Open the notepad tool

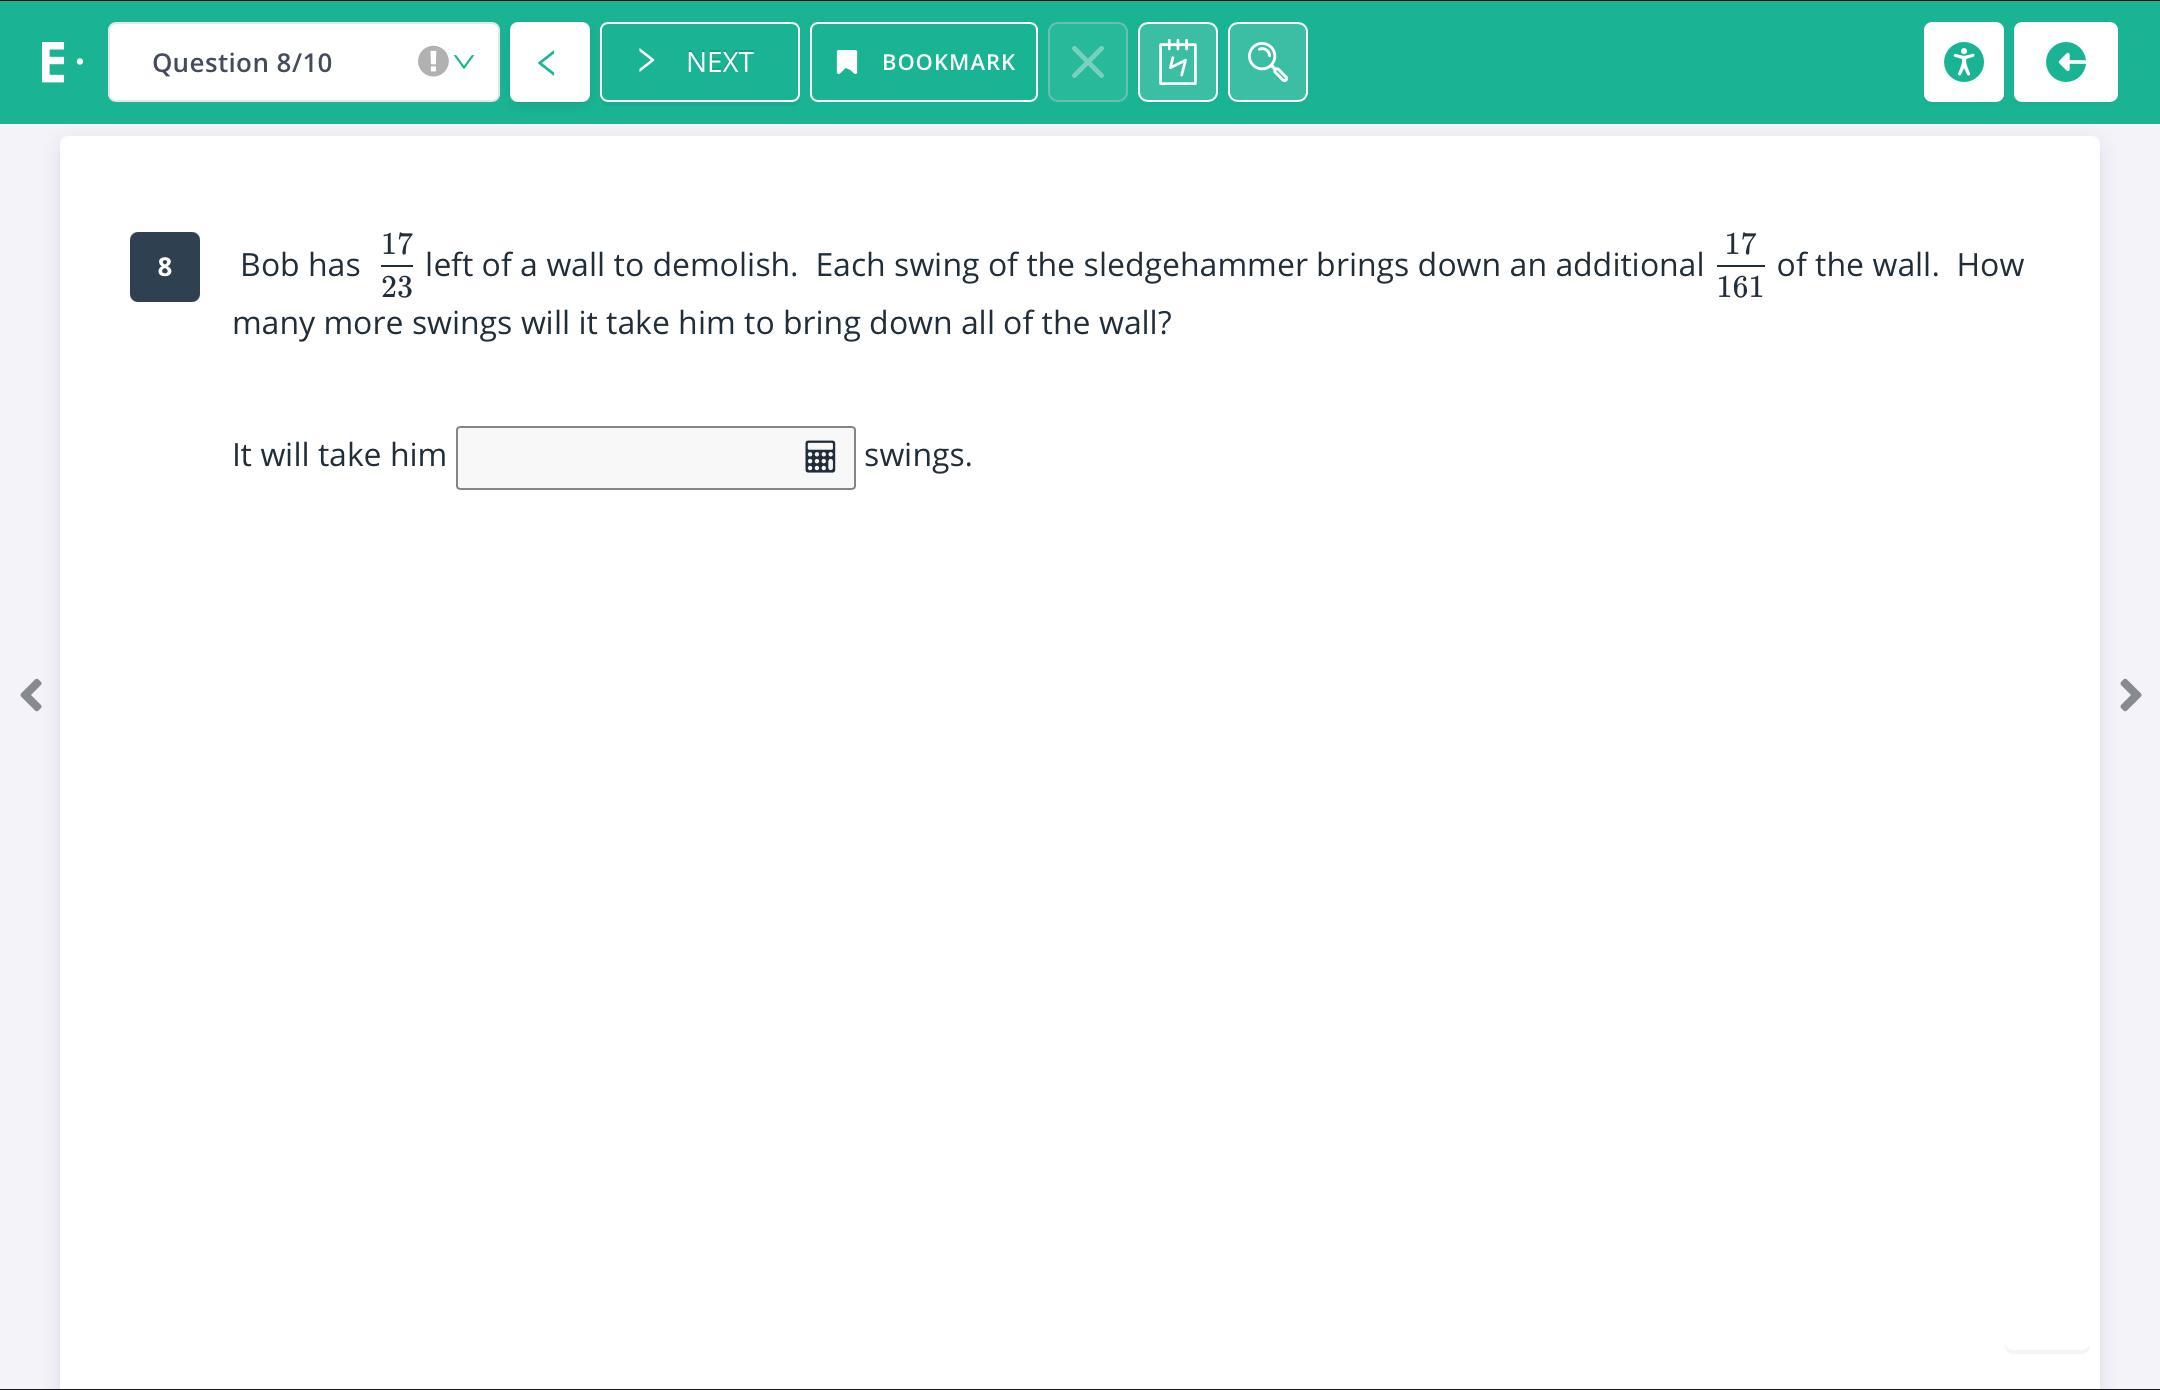[x=1177, y=62]
